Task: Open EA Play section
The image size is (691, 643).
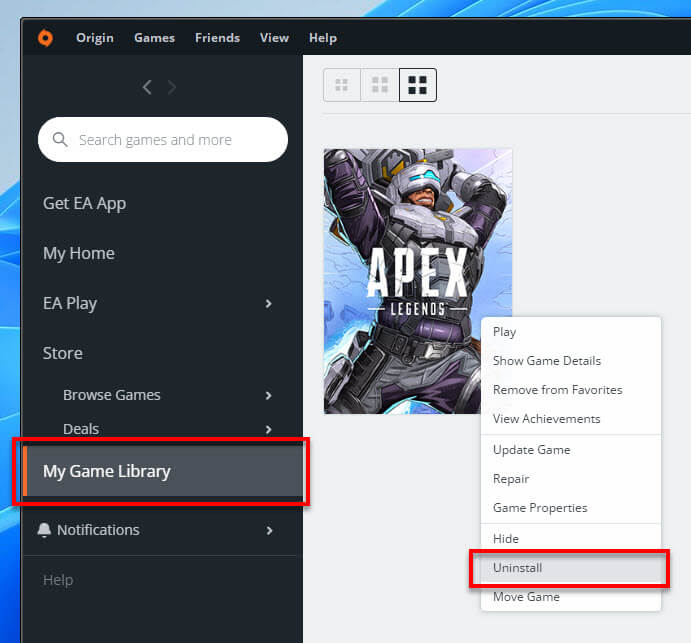Action: 70,303
